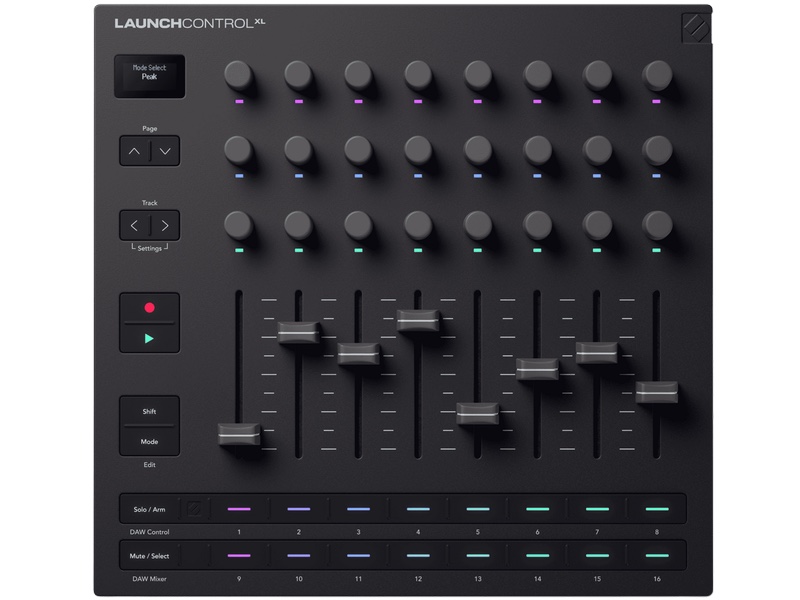
Task: Toggle channel button 7 in the DAW Control row
Action: (x=597, y=509)
